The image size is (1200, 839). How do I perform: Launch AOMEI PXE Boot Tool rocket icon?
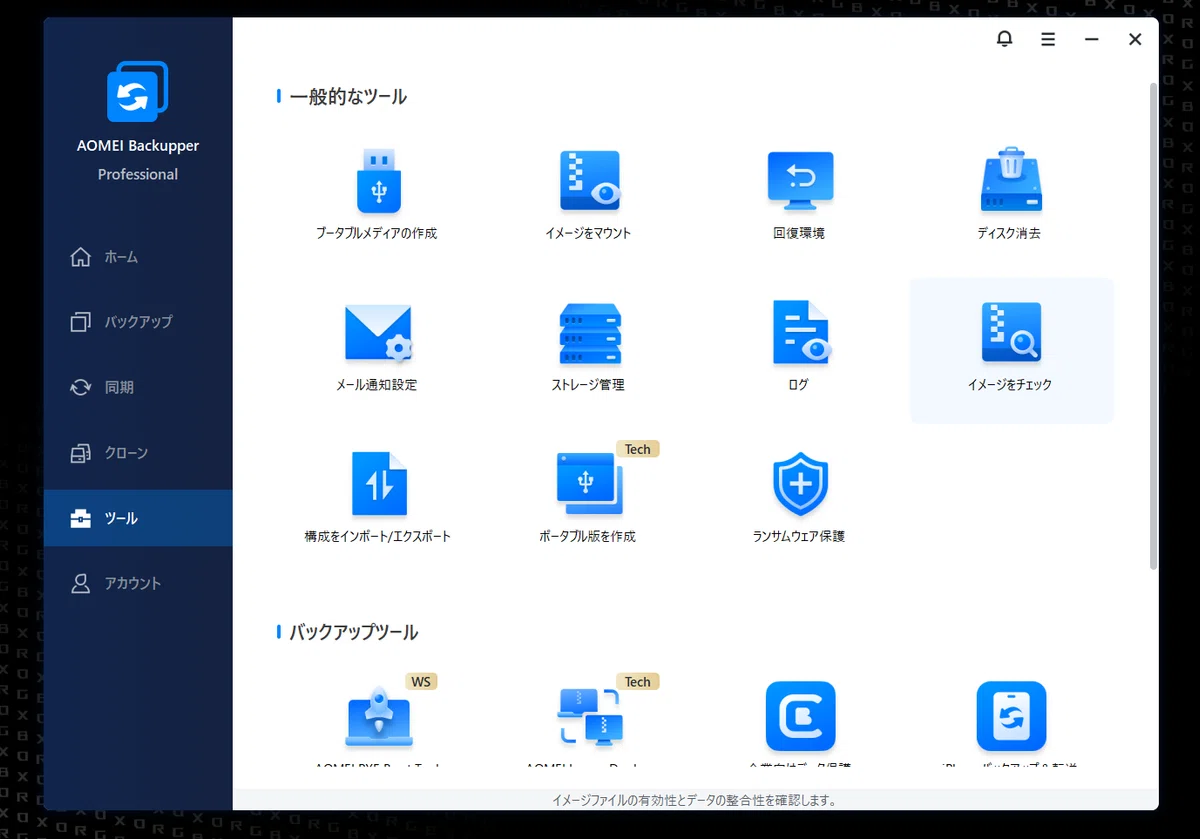pos(379,716)
